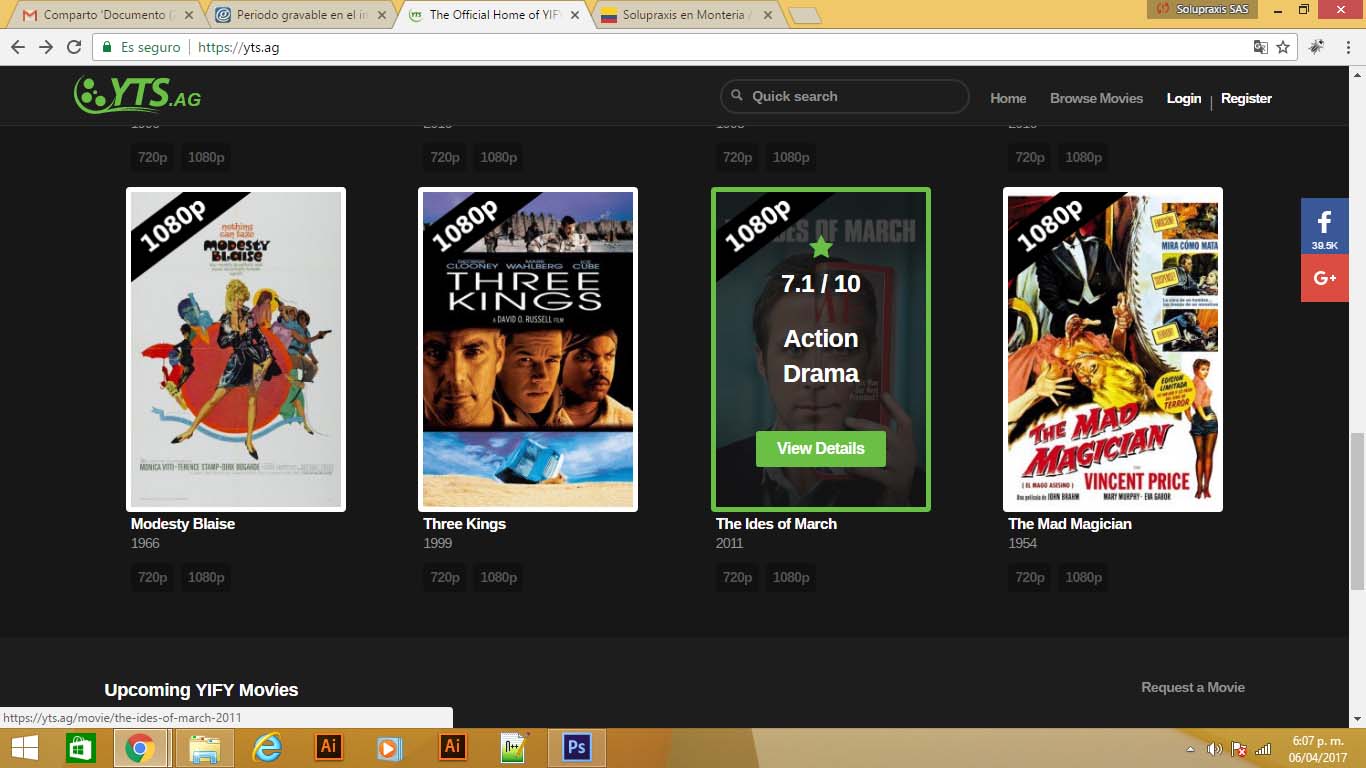Click the Solupraxis SAS profile button

[x=1201, y=9]
